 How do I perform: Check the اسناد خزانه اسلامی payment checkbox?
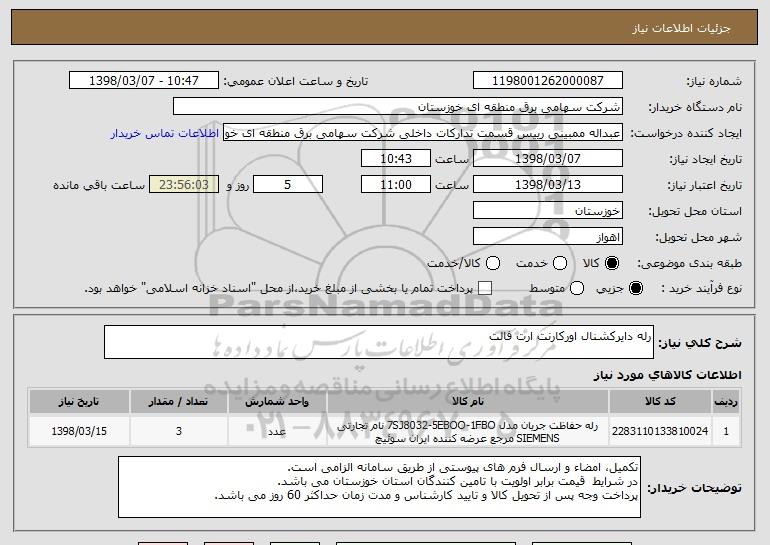pos(485,289)
